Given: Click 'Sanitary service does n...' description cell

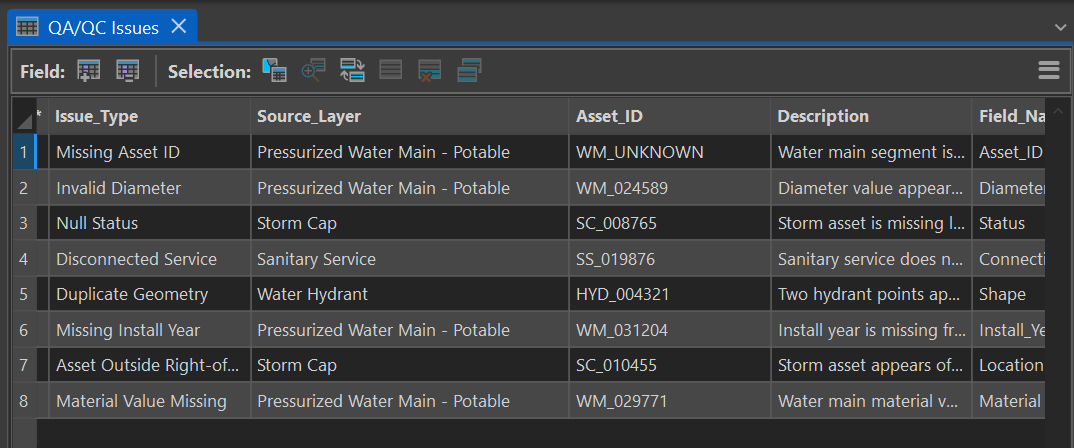Looking at the screenshot, I should click(871, 259).
